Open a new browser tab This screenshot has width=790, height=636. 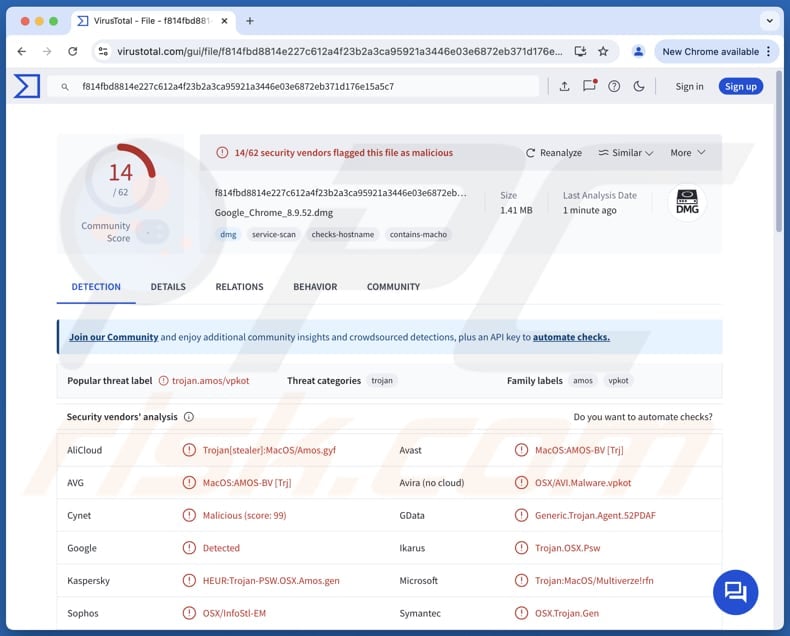[250, 21]
